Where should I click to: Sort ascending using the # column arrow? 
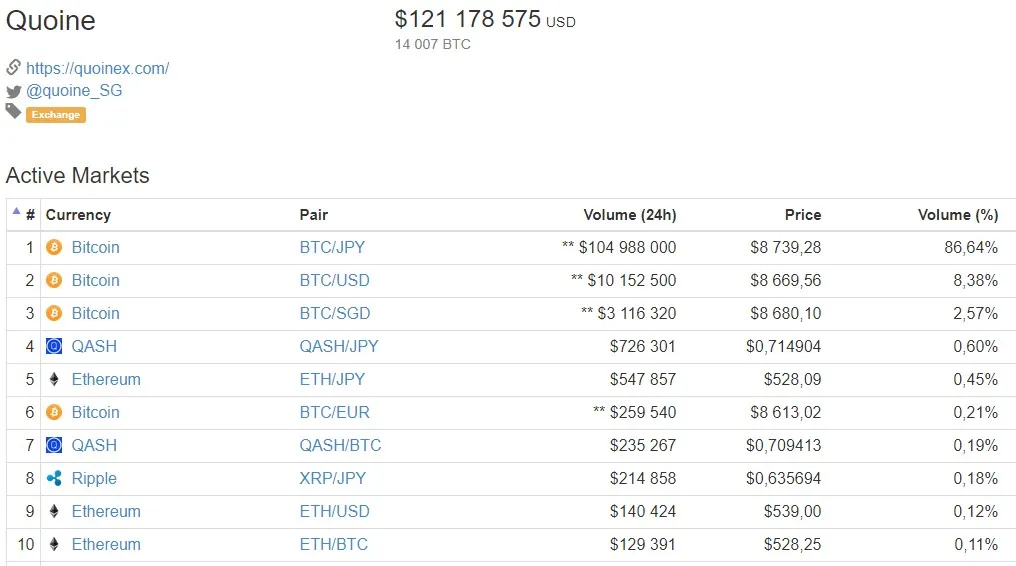pyautogui.click(x=16, y=211)
